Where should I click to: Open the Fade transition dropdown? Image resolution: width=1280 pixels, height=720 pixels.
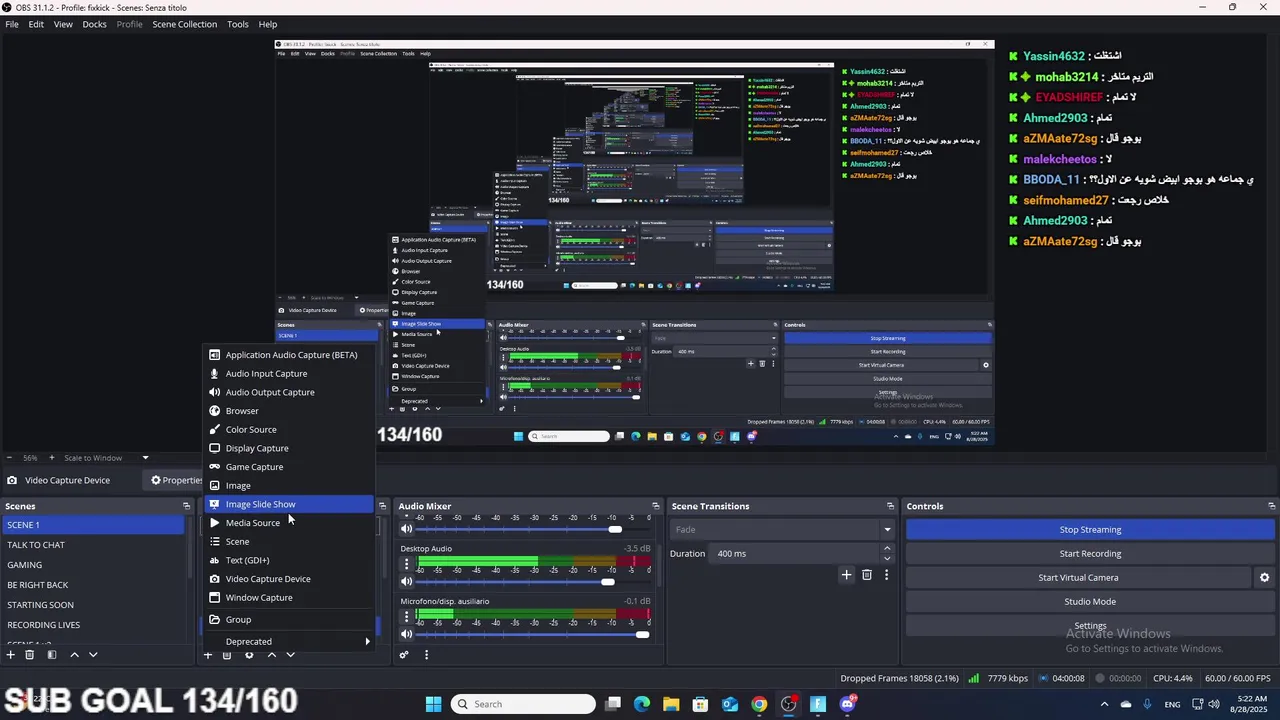click(783, 529)
